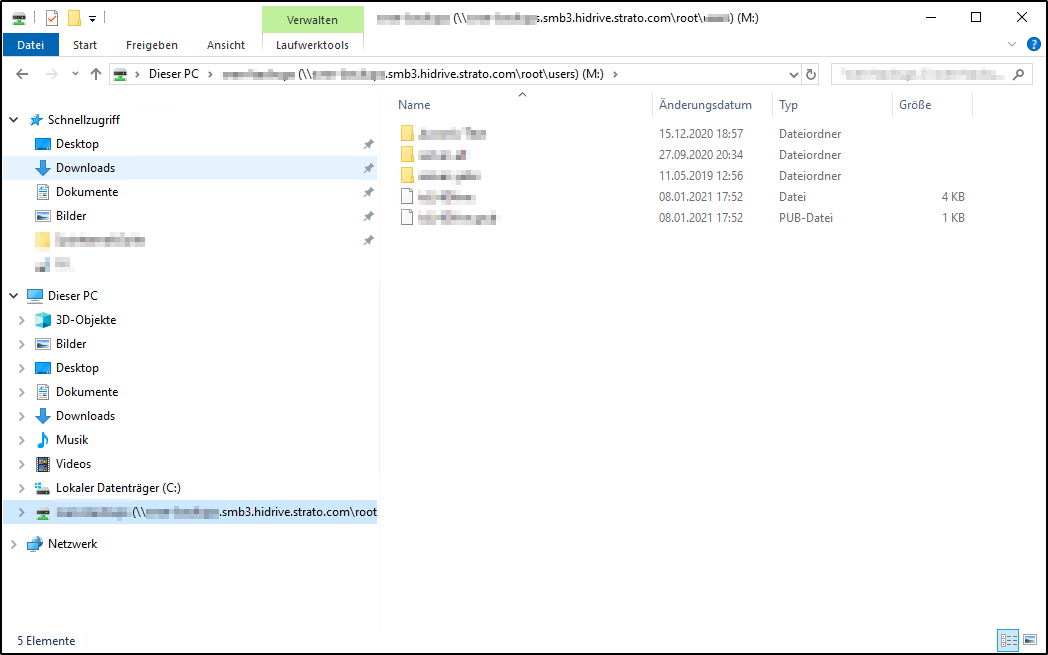
Task: Click the search magnifier icon
Action: [1018, 74]
